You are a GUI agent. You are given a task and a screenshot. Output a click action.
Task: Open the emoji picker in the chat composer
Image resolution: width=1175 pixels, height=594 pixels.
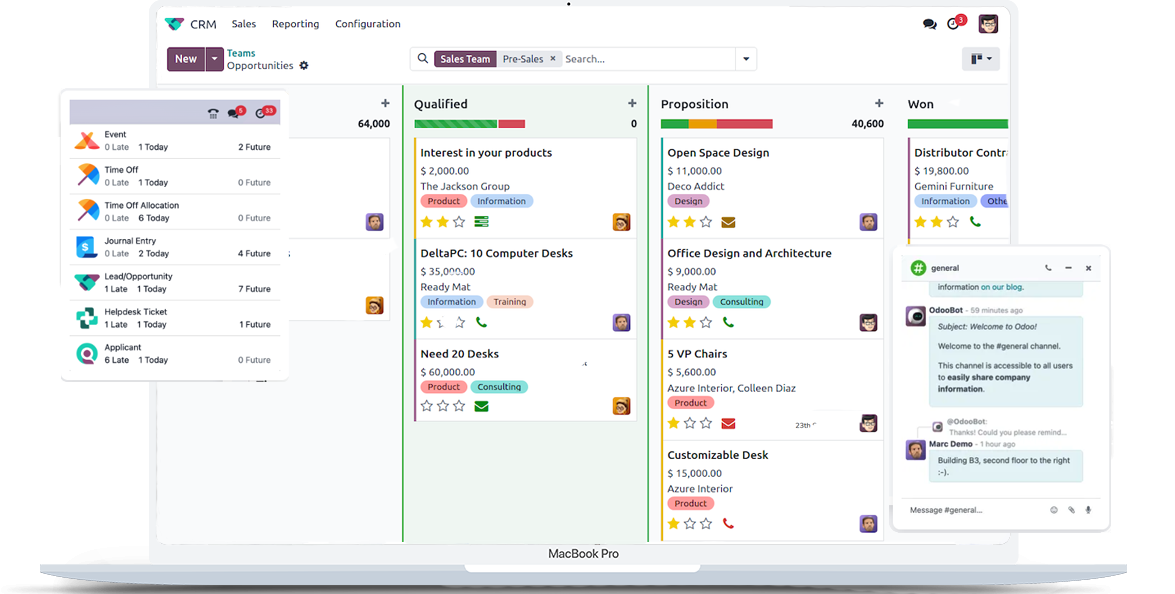[x=1054, y=510]
